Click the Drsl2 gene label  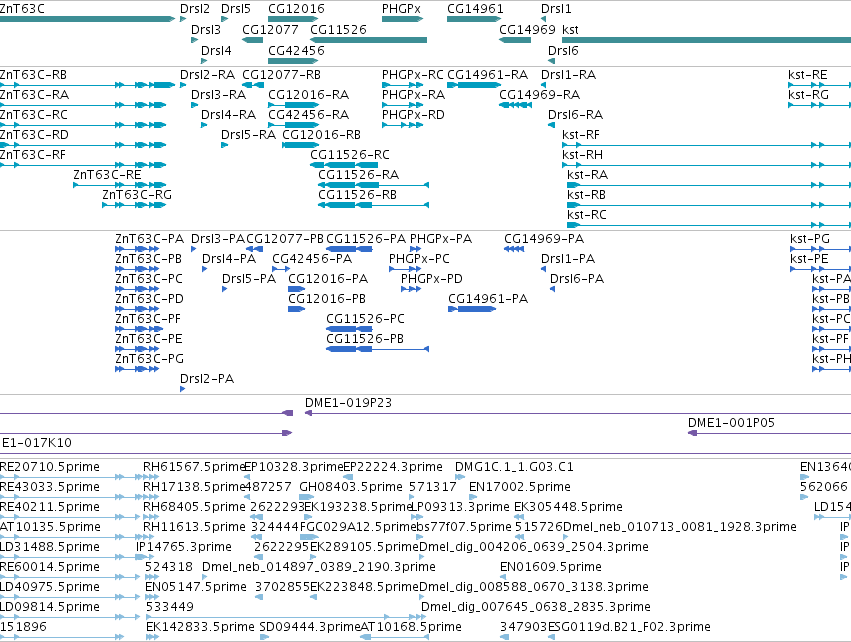tap(195, 9)
